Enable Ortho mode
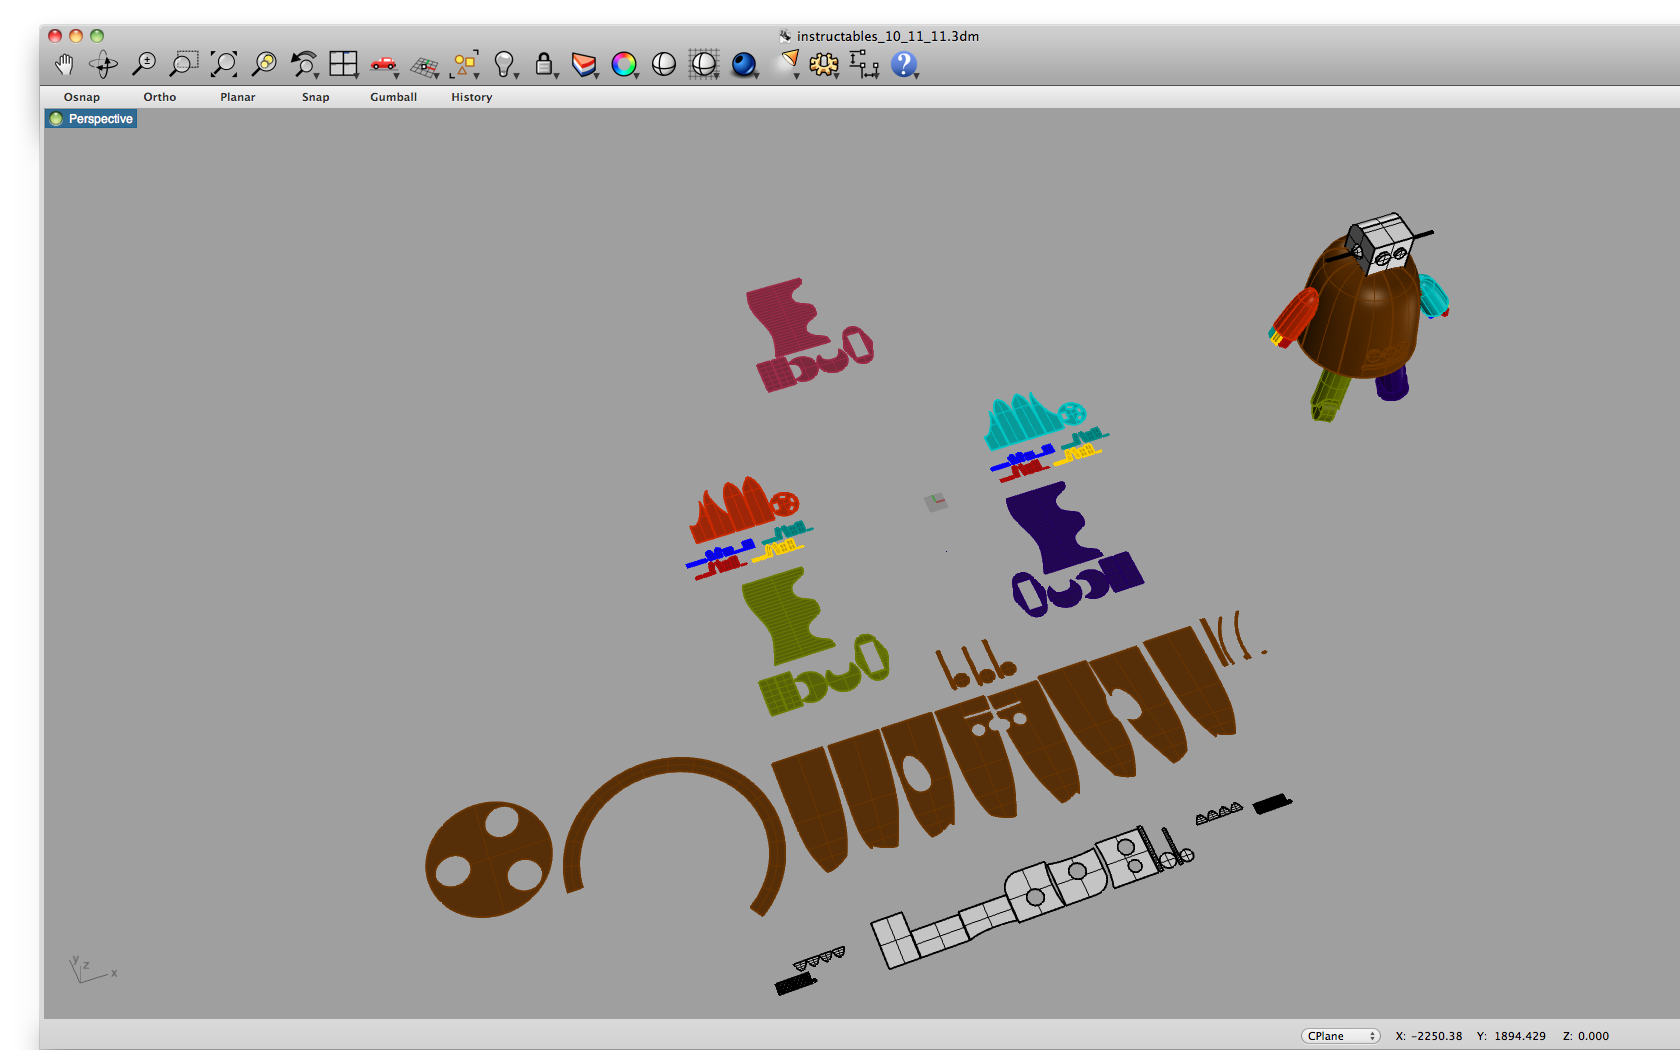Screen dimensions: 1680x1050 (x=159, y=97)
